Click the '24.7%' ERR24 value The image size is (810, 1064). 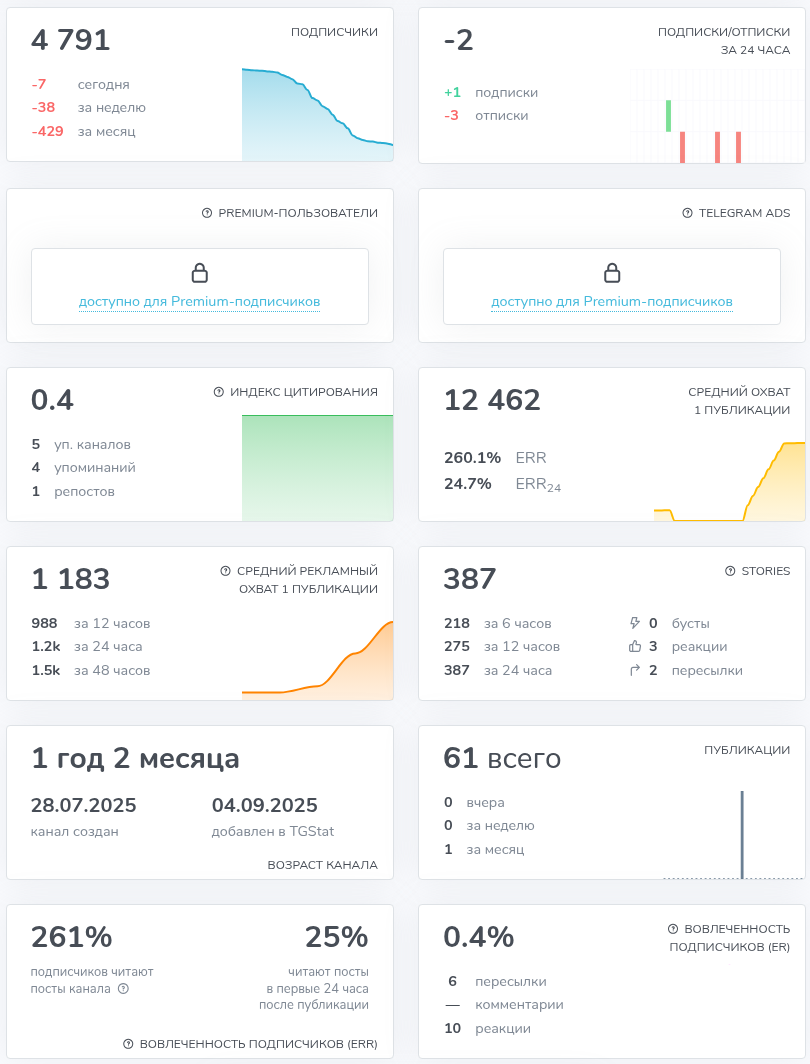pyautogui.click(x=468, y=483)
